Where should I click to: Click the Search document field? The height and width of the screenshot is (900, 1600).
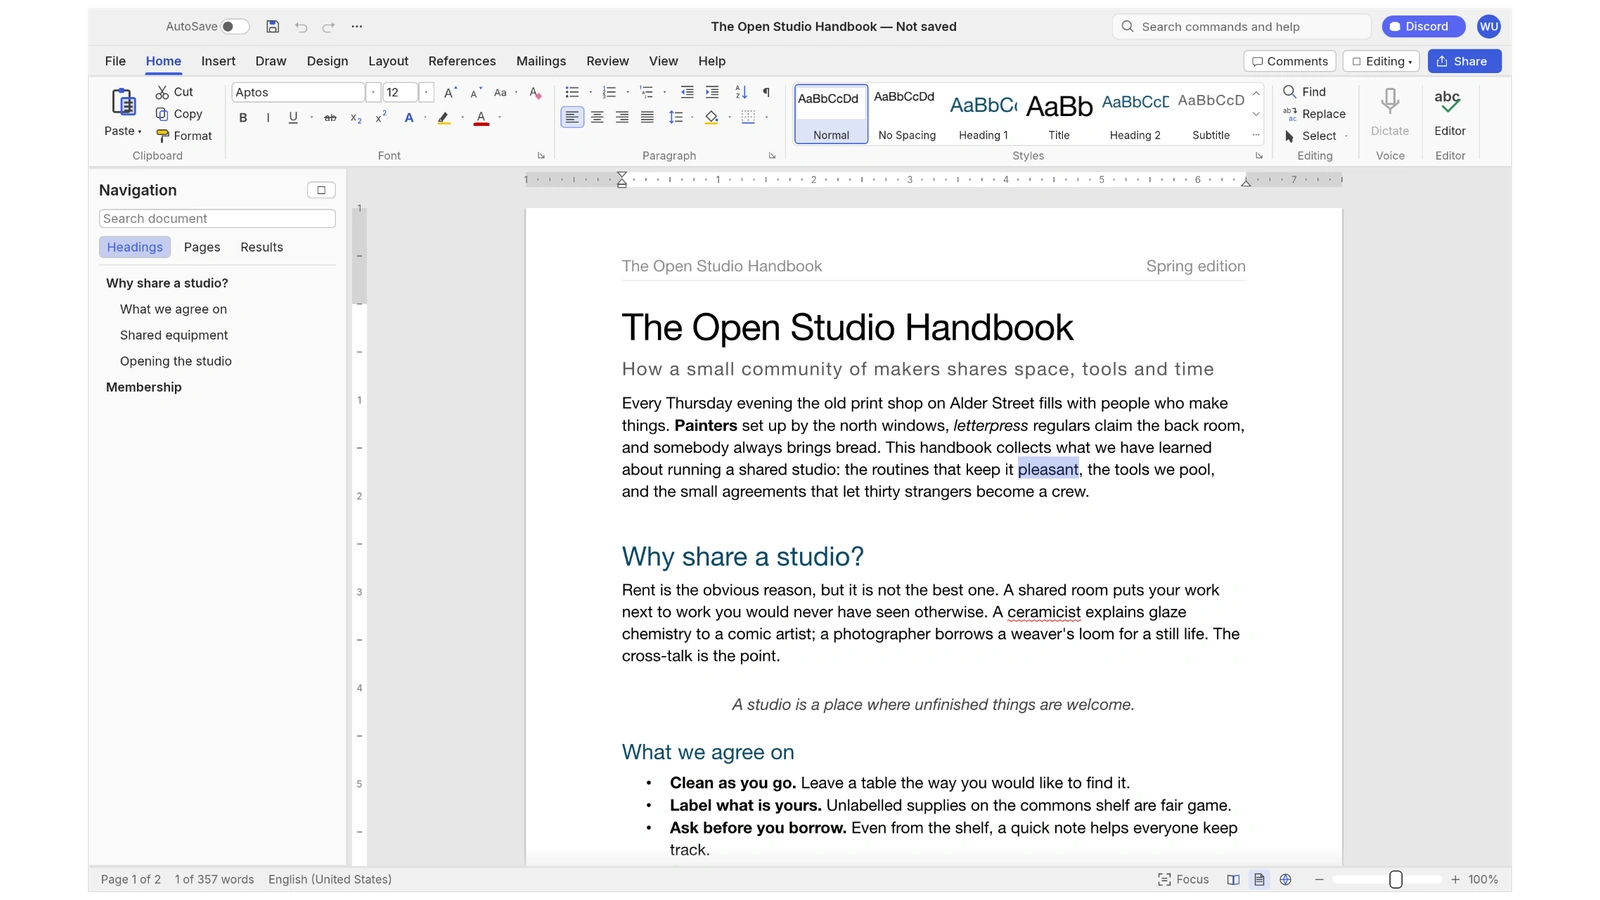pos(217,219)
